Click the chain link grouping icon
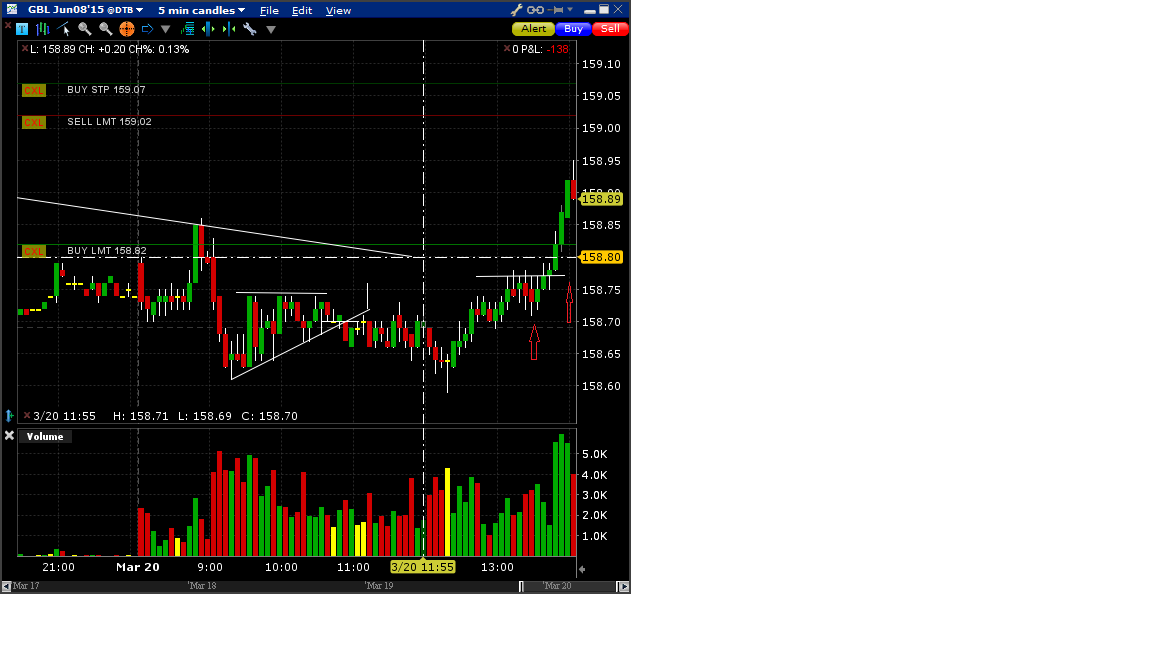The height and width of the screenshot is (648, 1152). (536, 10)
